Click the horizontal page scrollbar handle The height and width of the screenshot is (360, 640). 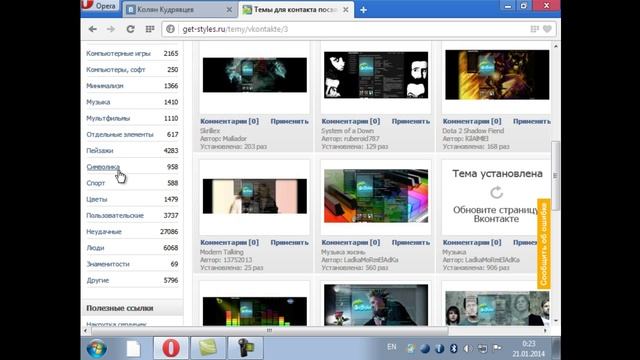pyautogui.click(x=269, y=330)
